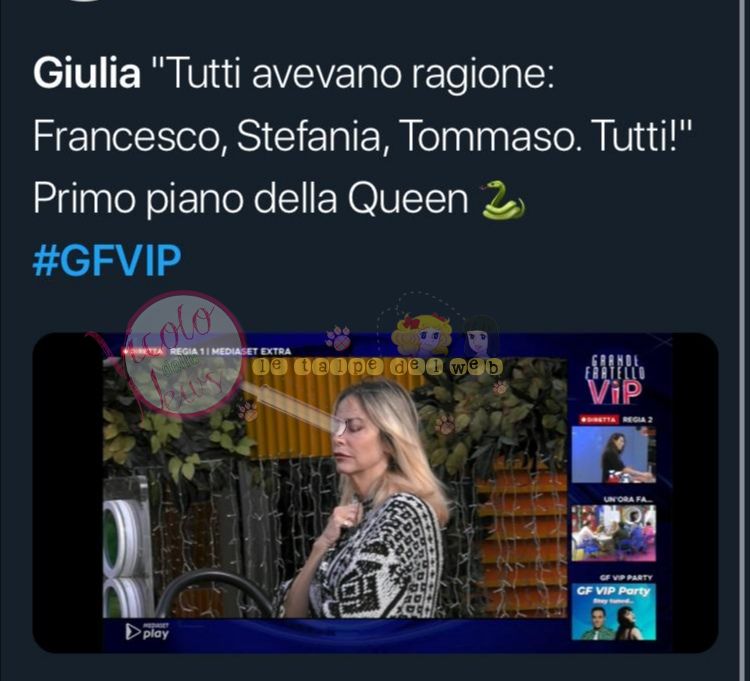Click the Primo piano della Queen text

click(251, 199)
